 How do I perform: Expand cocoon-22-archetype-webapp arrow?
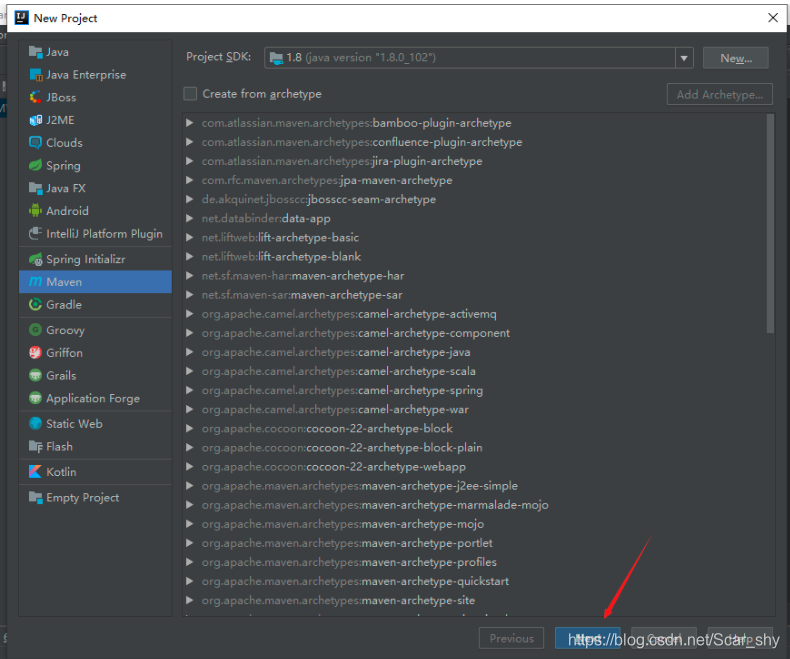pos(189,467)
